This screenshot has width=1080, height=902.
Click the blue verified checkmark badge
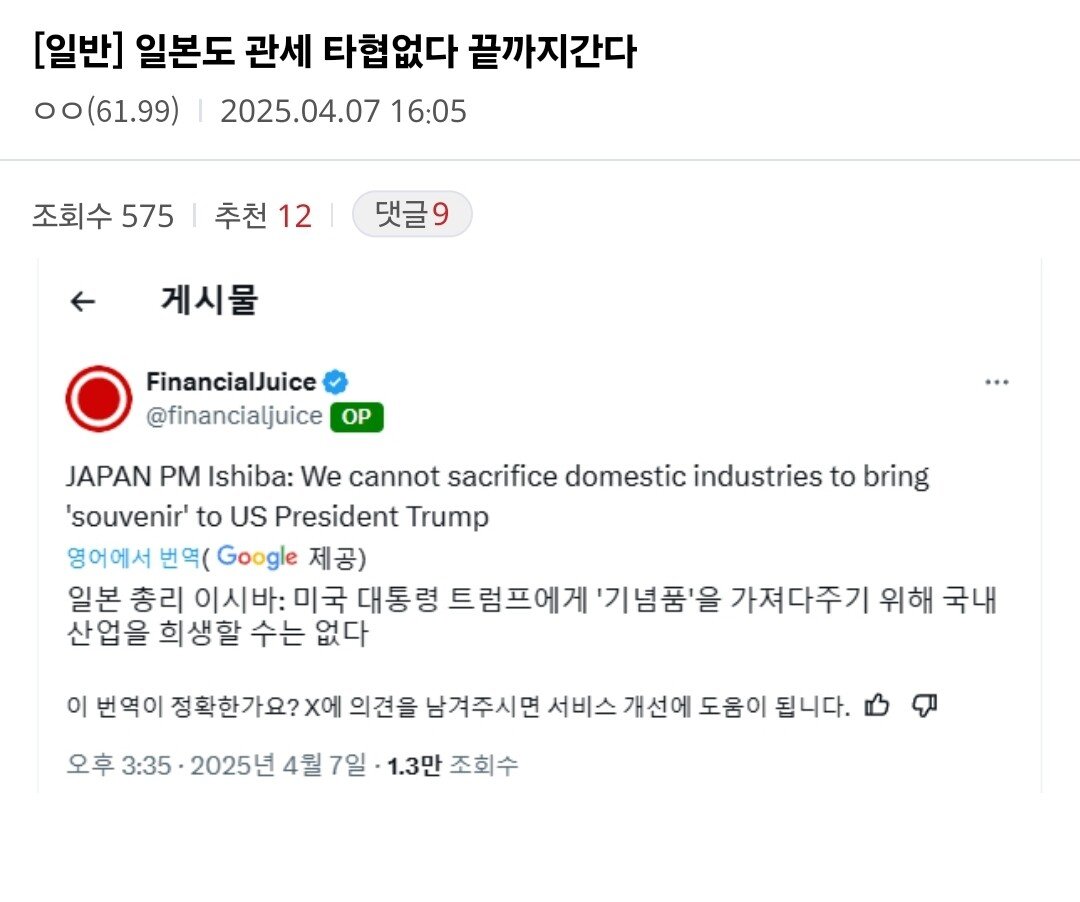pyautogui.click(x=335, y=381)
